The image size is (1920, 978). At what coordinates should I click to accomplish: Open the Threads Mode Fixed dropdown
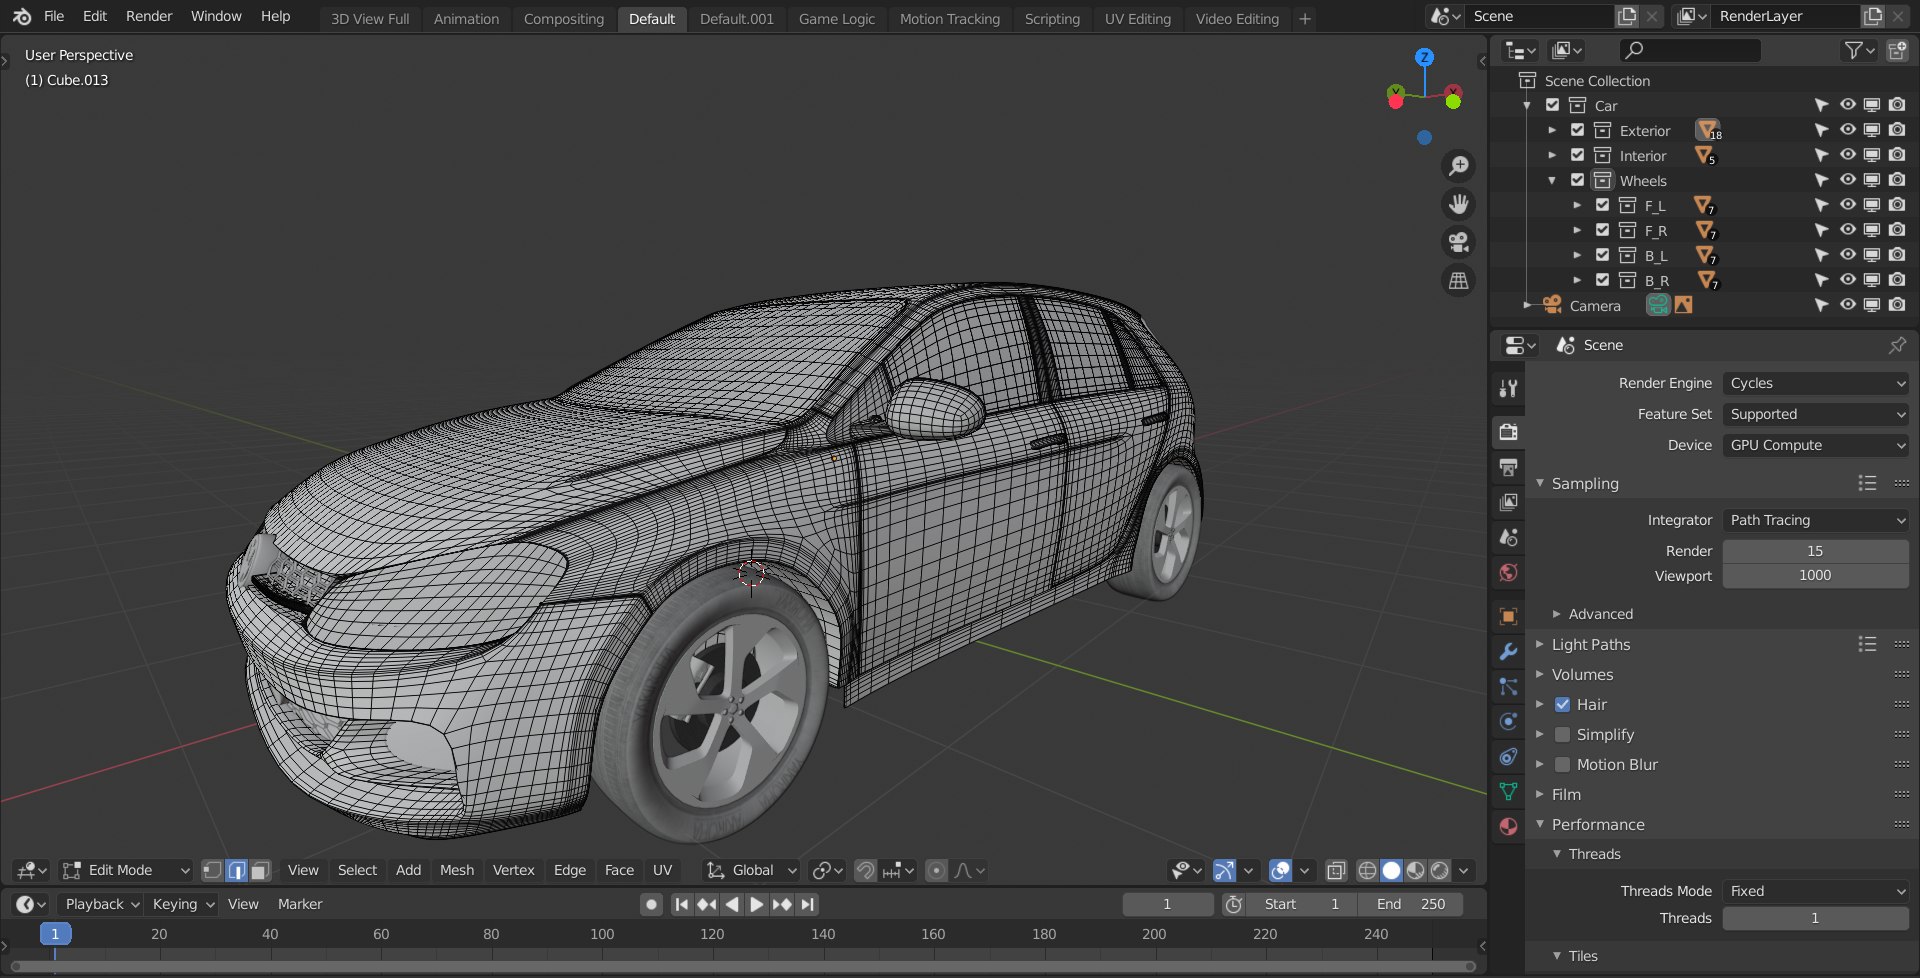coord(1815,891)
